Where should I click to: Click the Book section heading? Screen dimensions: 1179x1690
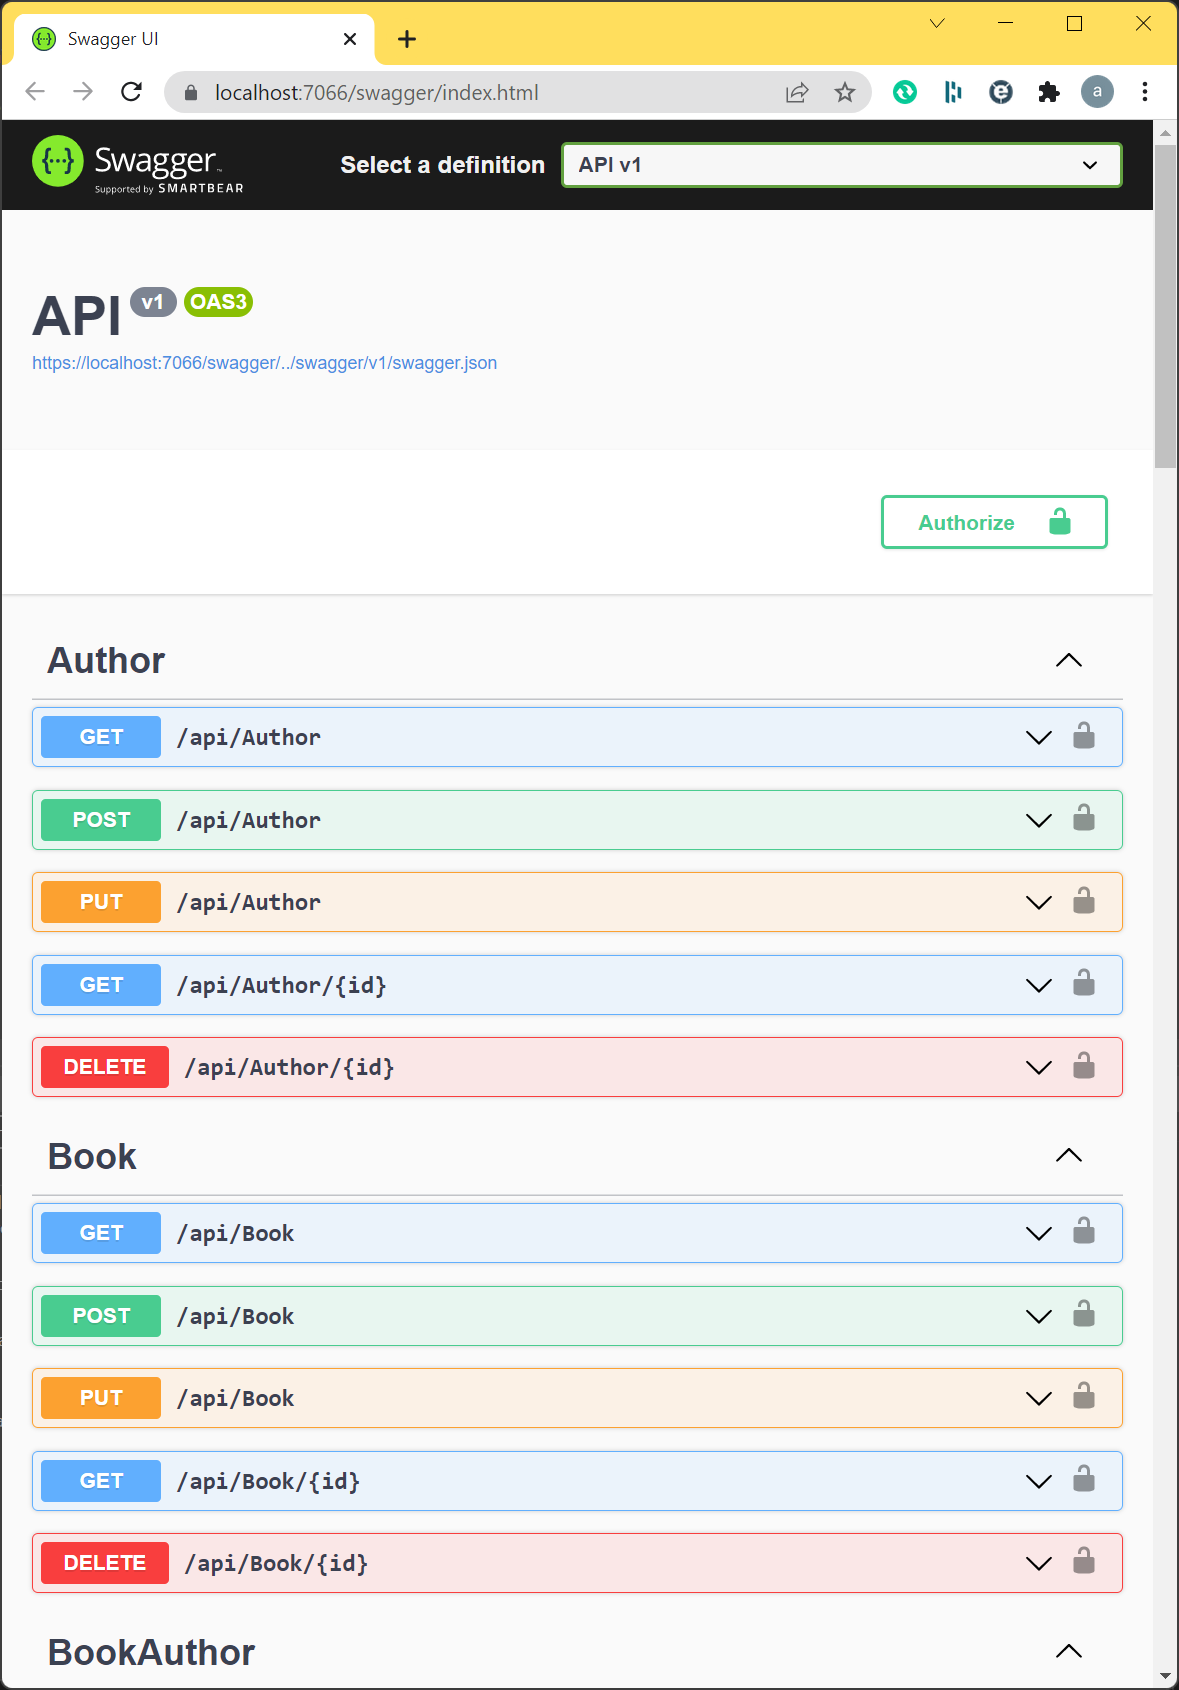point(92,1156)
